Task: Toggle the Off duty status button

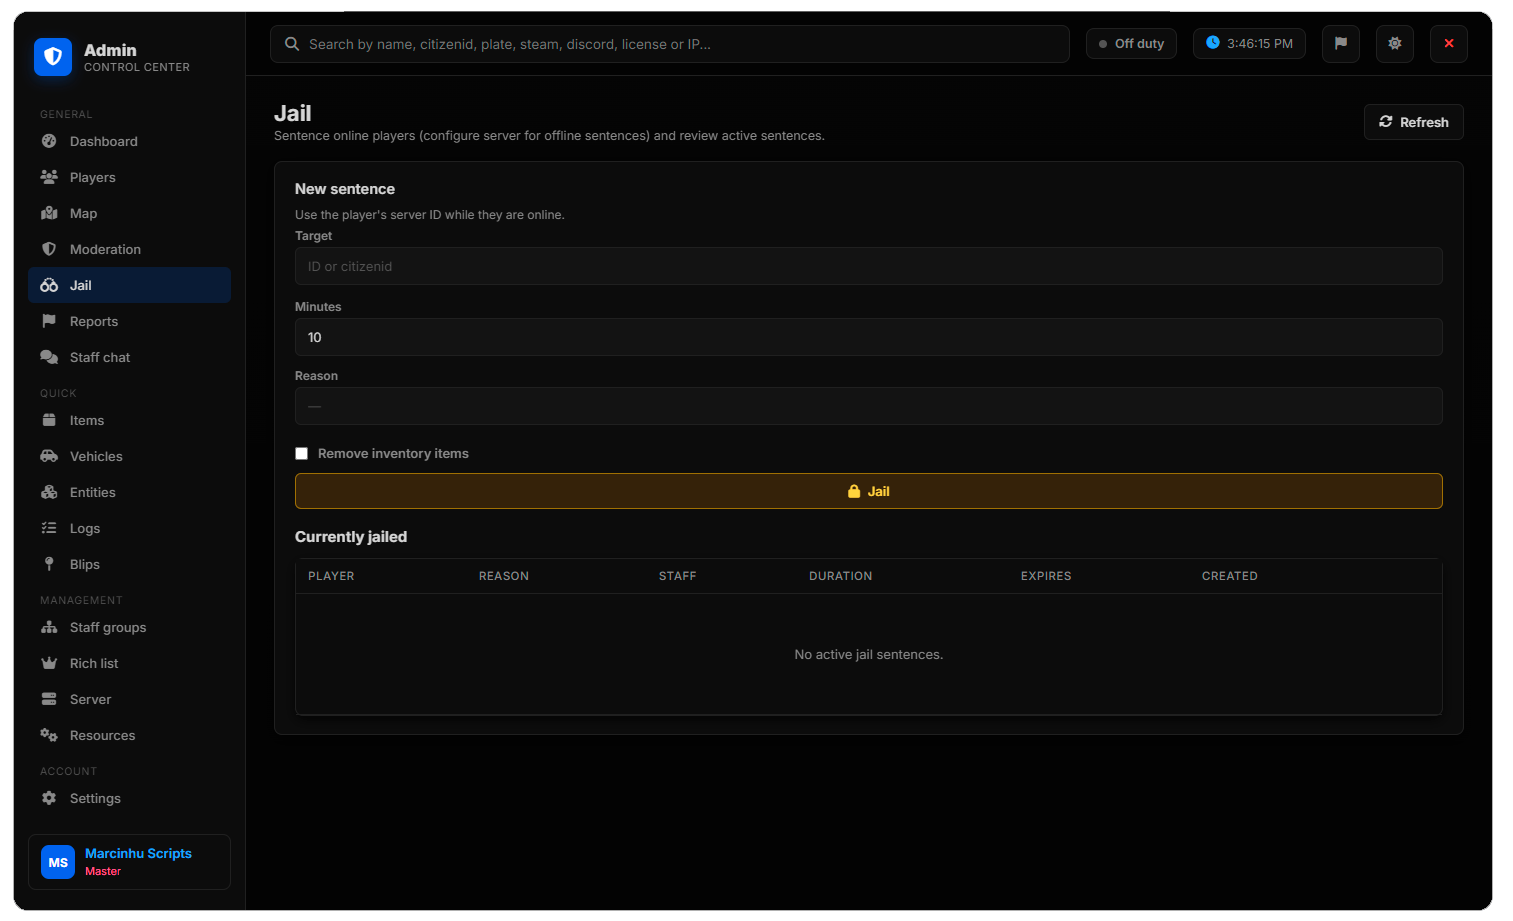Action: [1131, 44]
